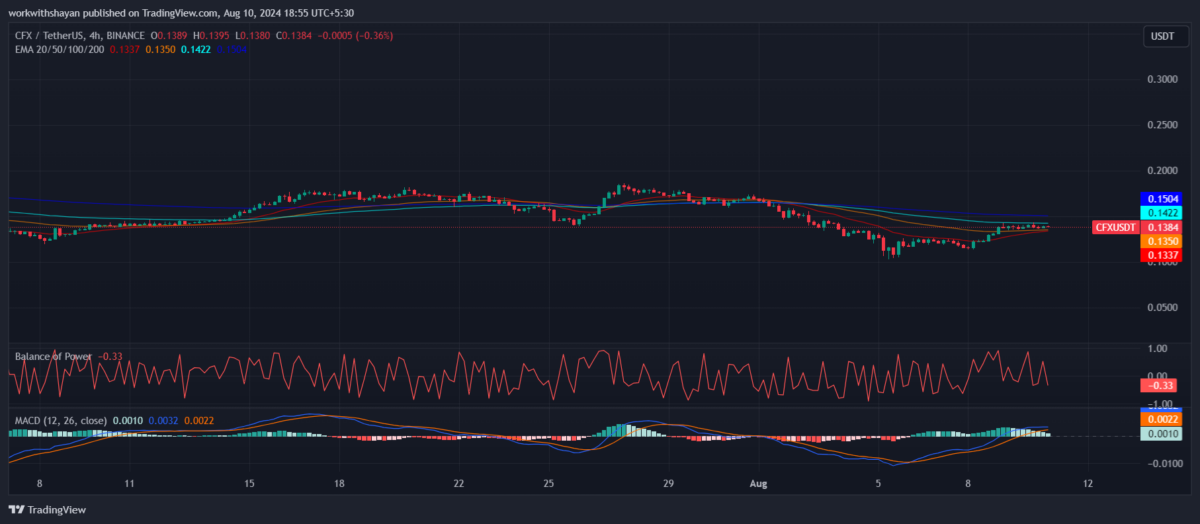The image size is (1200, 524).
Task: Click the cyan 0.1422 EMA price tag
Action: click(1162, 213)
